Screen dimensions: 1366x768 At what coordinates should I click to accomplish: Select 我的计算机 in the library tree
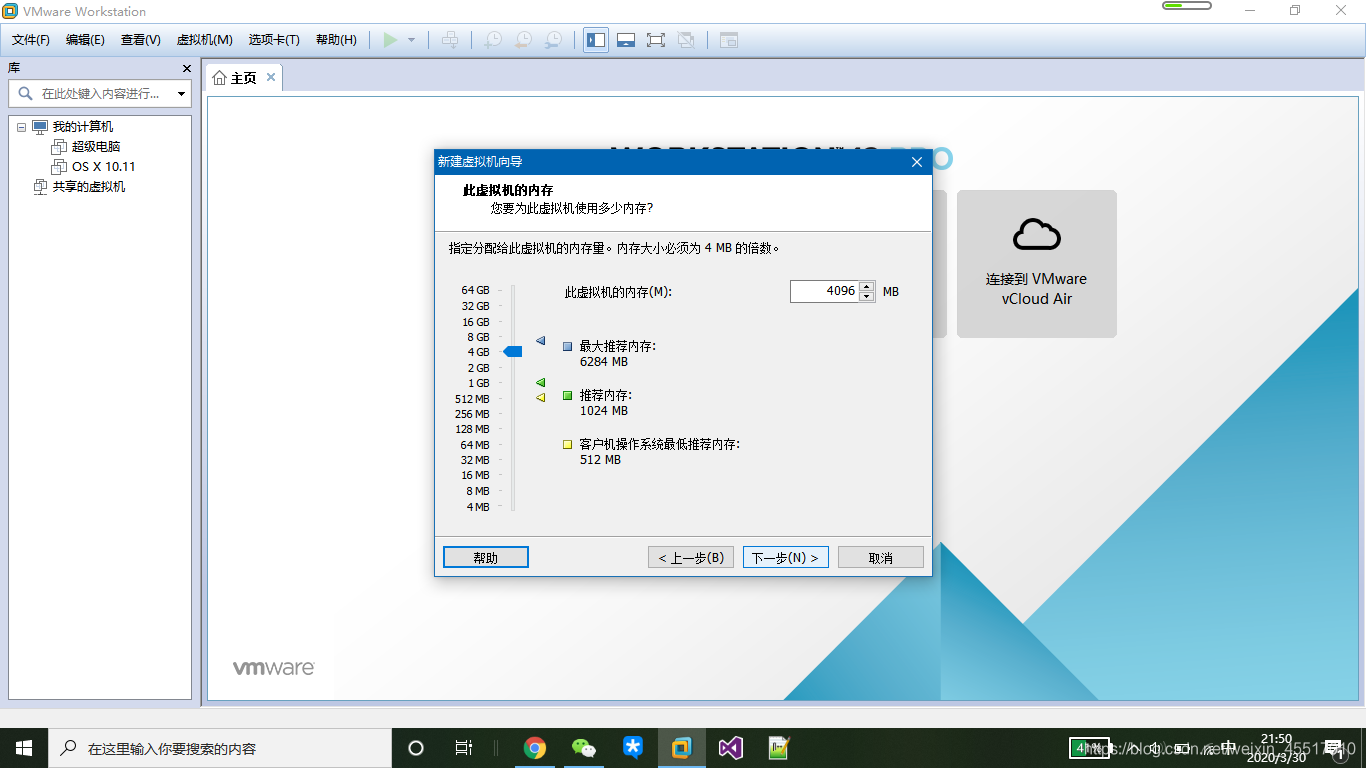(83, 127)
